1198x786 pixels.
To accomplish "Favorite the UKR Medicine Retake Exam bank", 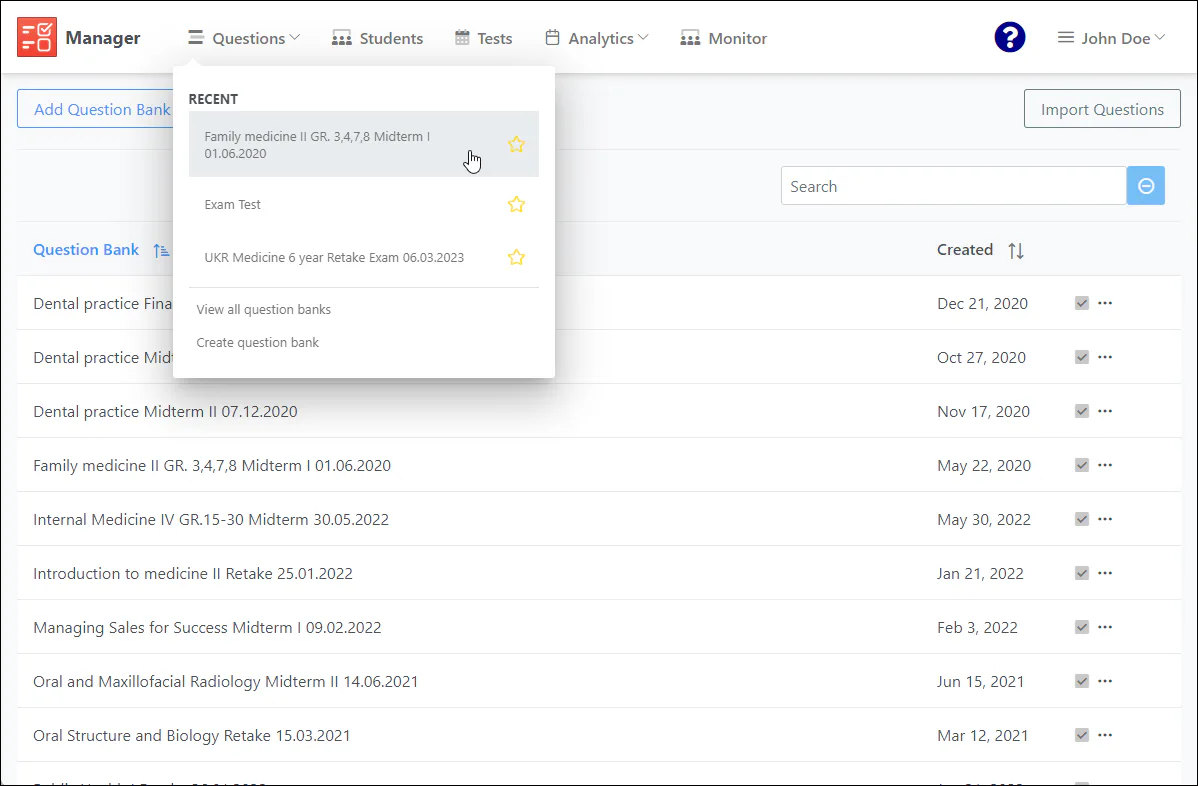I will 516,257.
